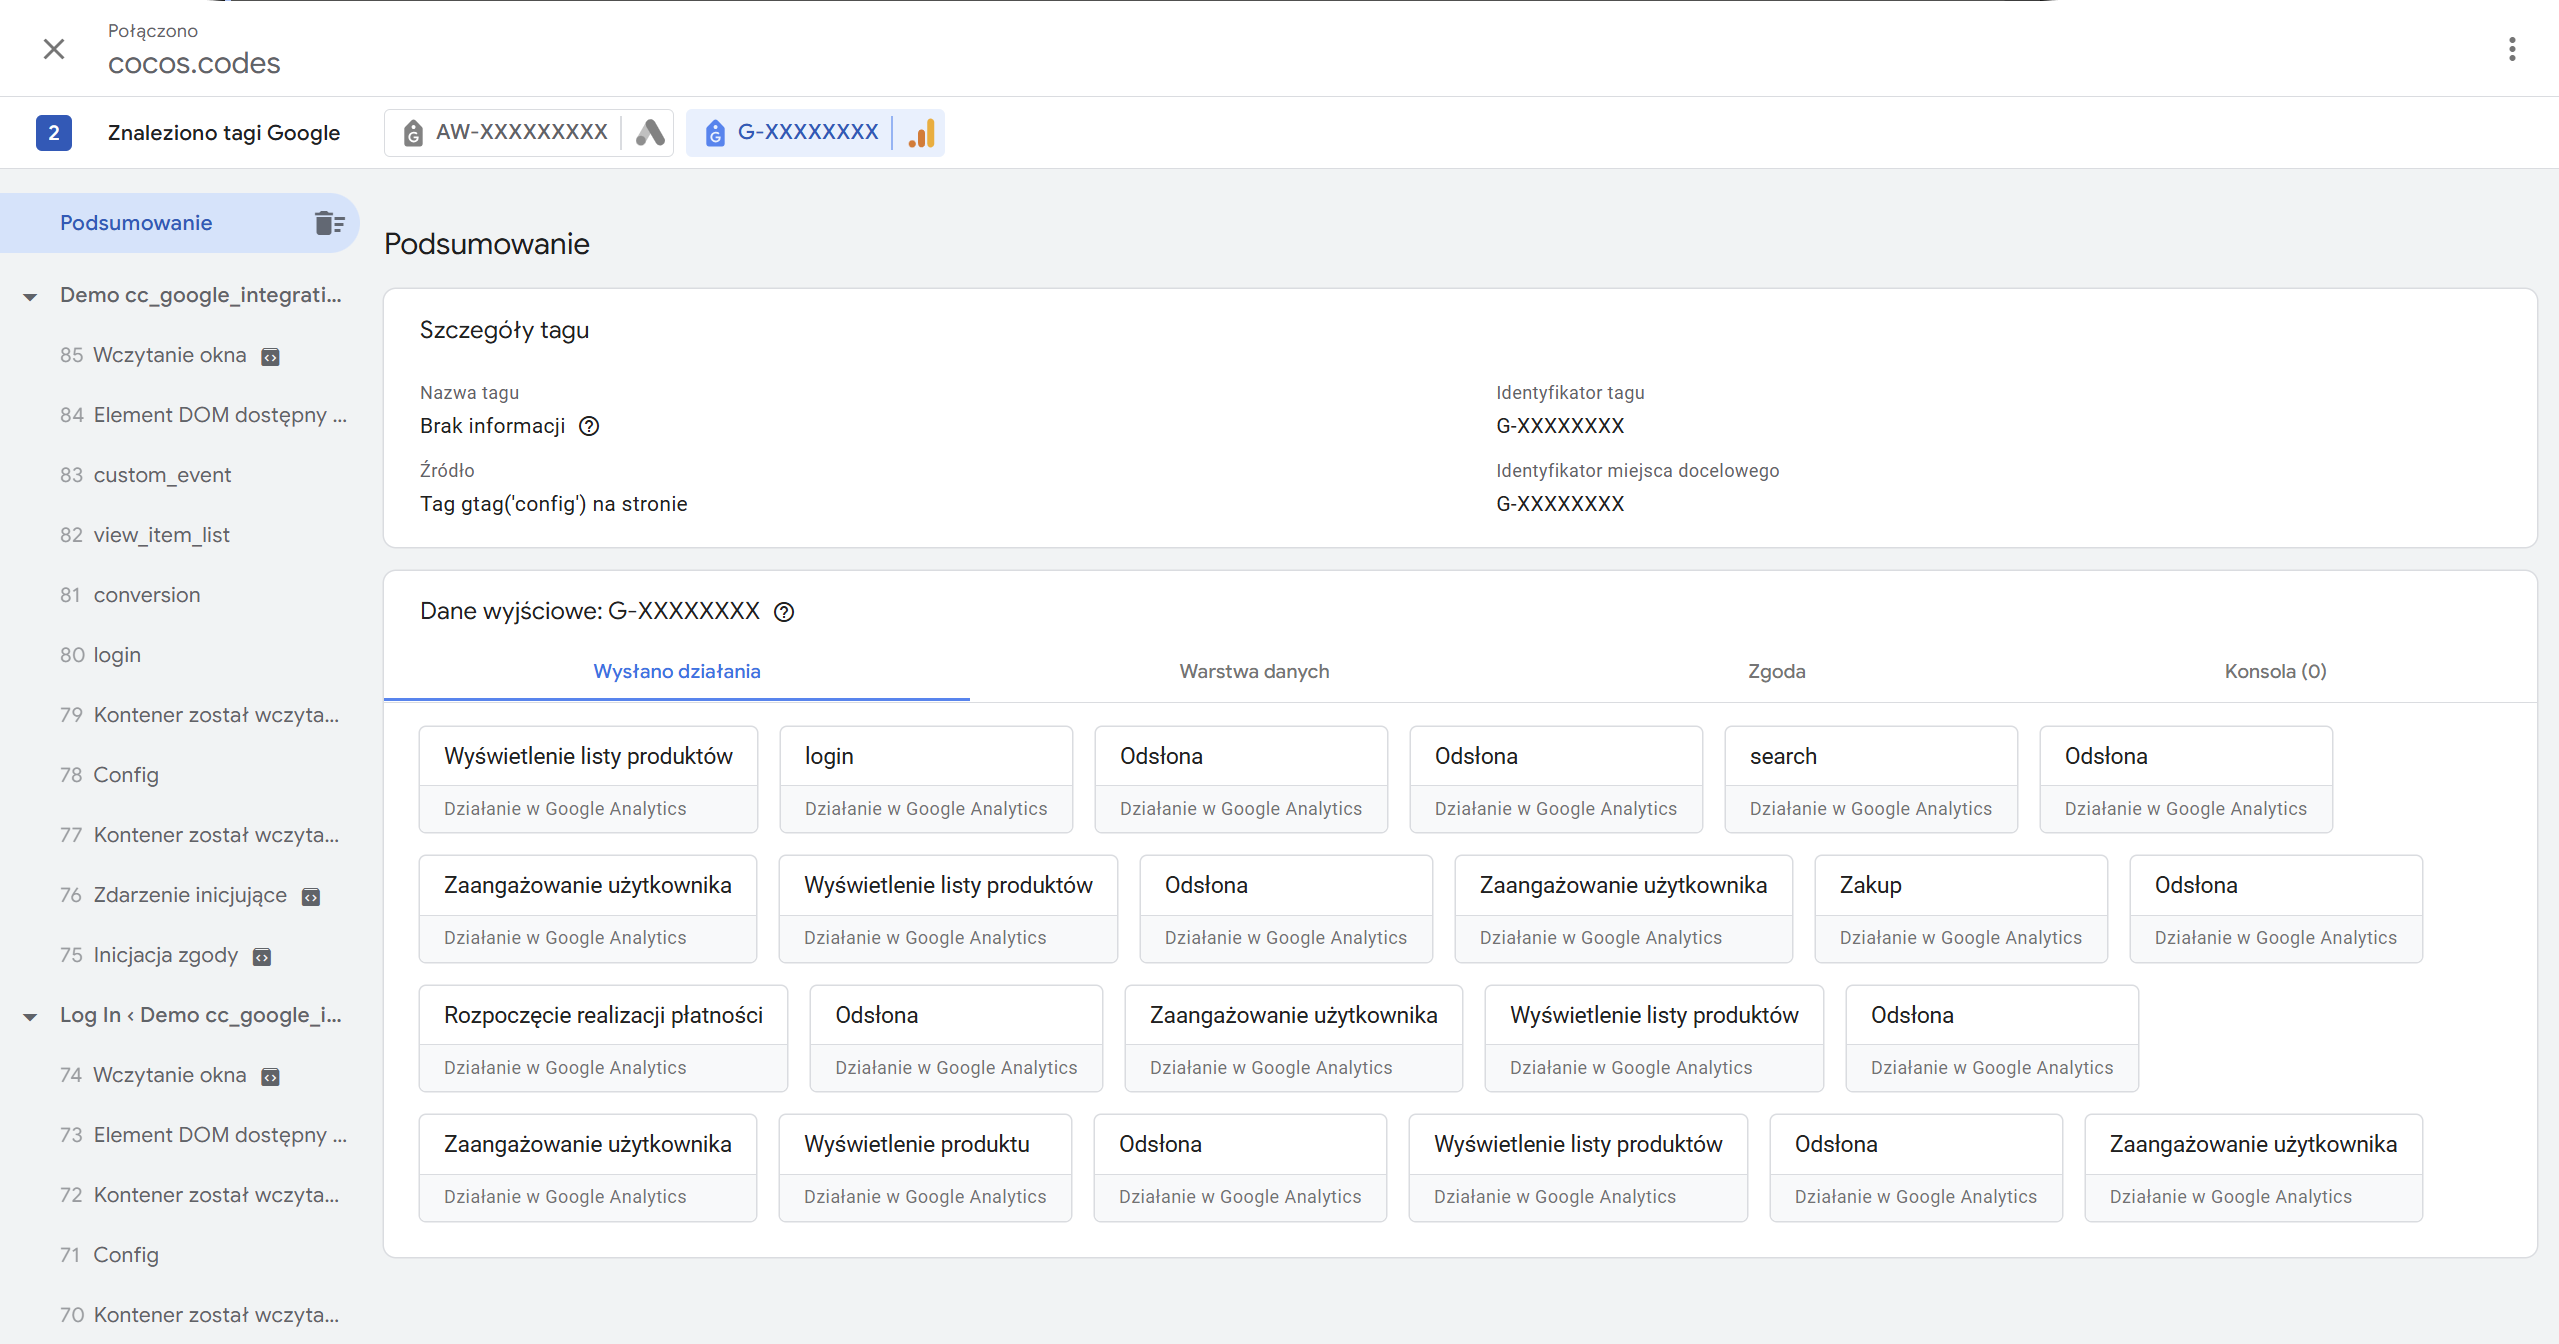The width and height of the screenshot is (2559, 1344).
Task: Collapse the Log In Demo group
Action: (x=30, y=1016)
